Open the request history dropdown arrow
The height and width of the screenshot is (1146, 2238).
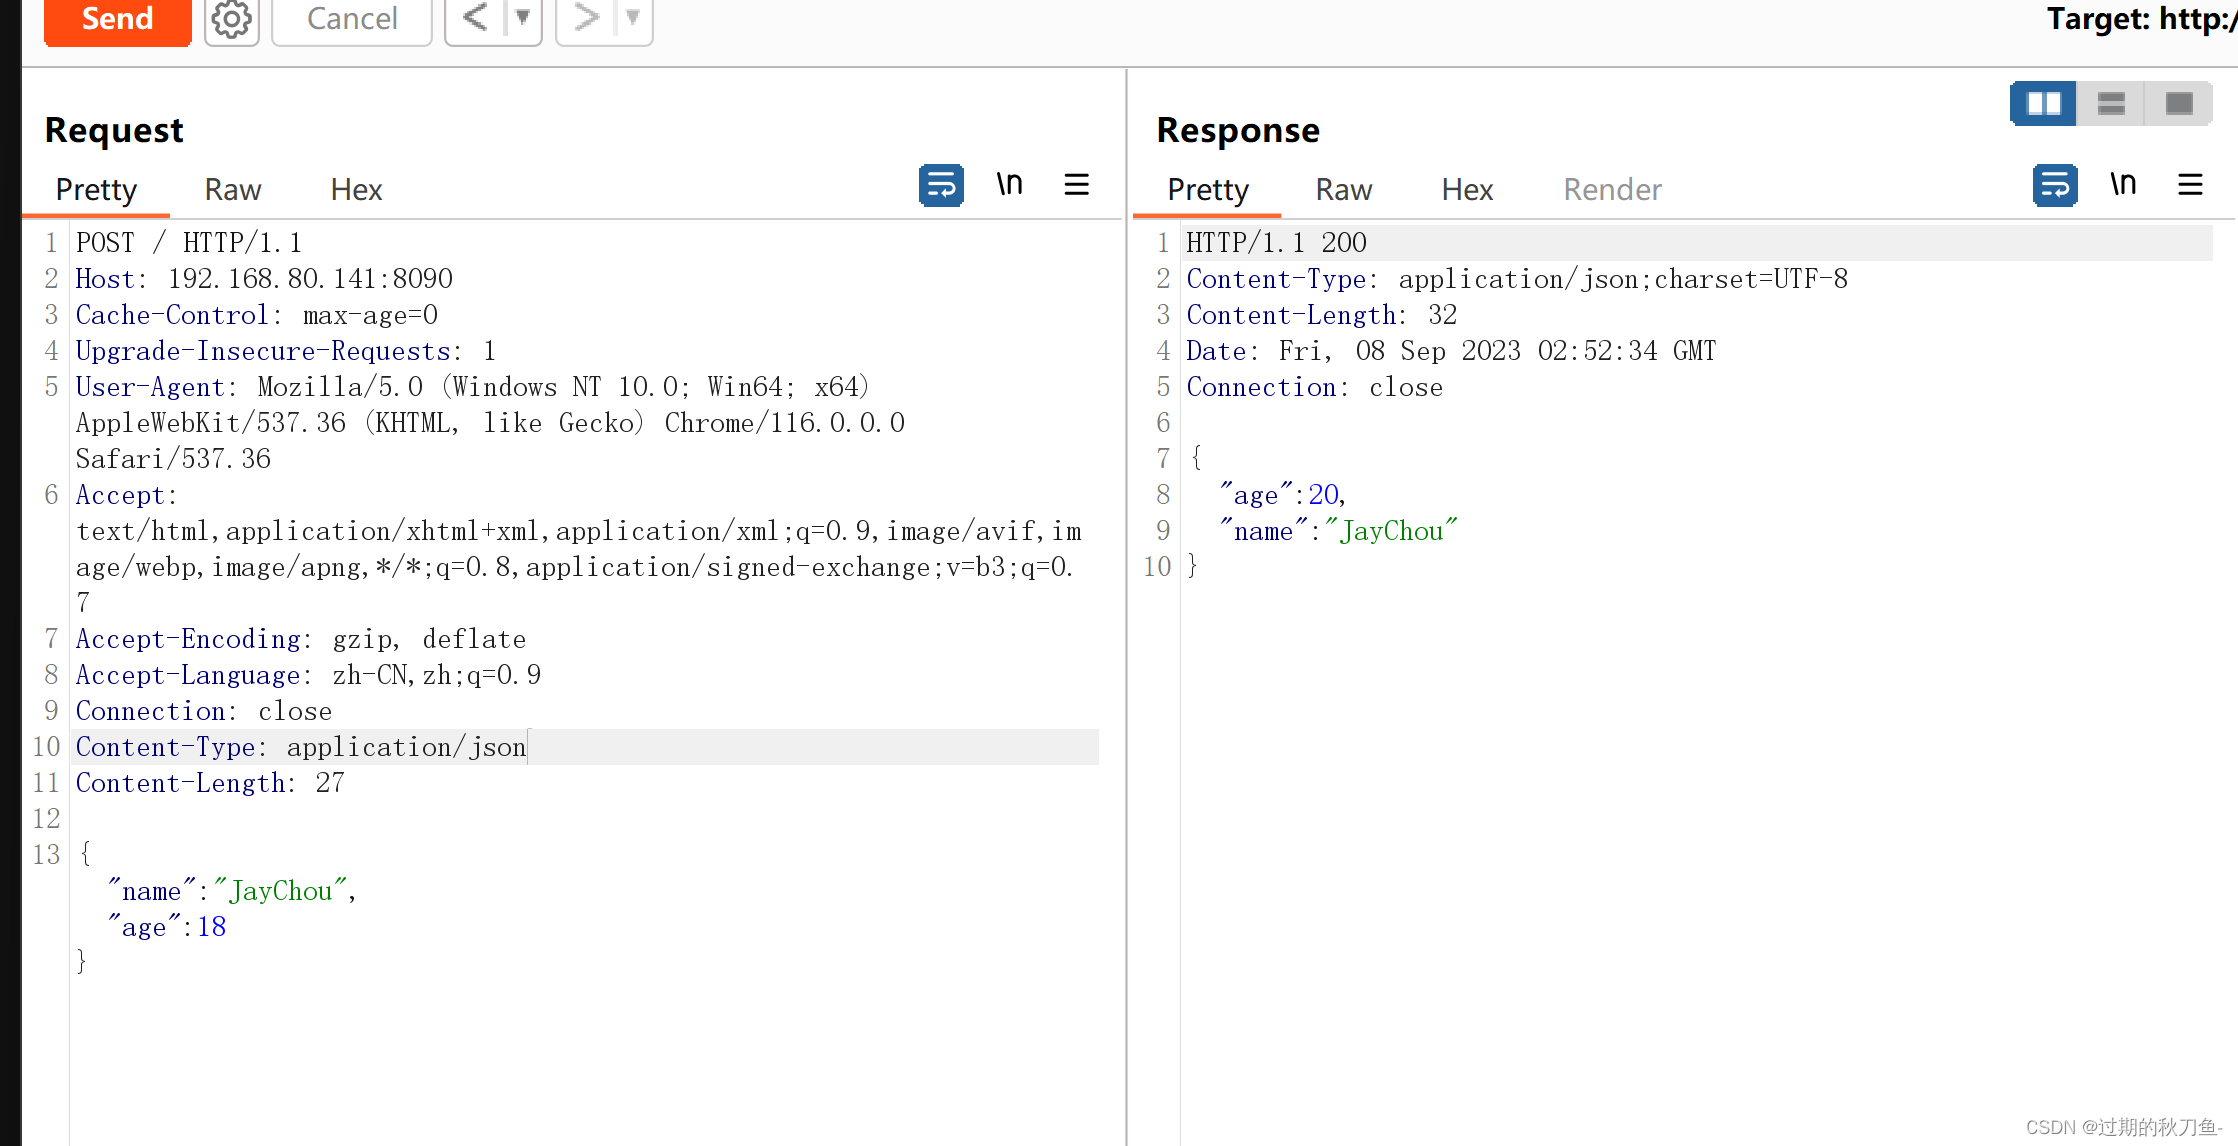(522, 19)
